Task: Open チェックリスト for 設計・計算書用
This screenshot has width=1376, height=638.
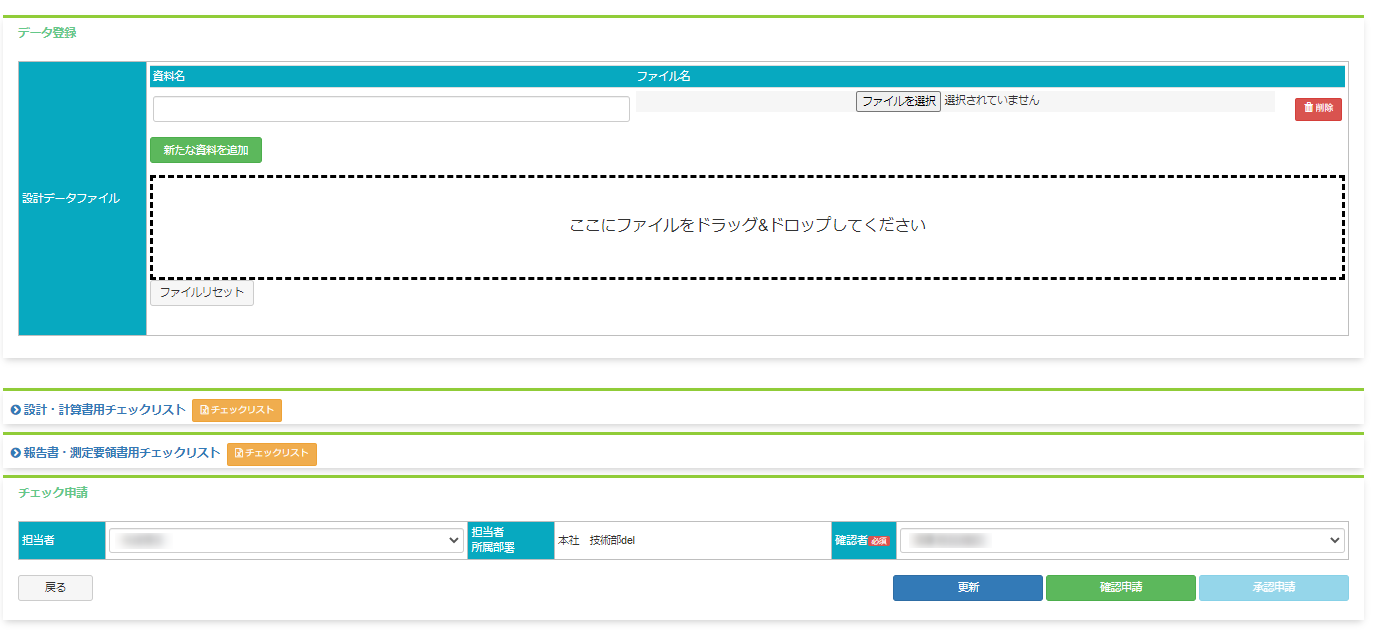Action: point(237,410)
